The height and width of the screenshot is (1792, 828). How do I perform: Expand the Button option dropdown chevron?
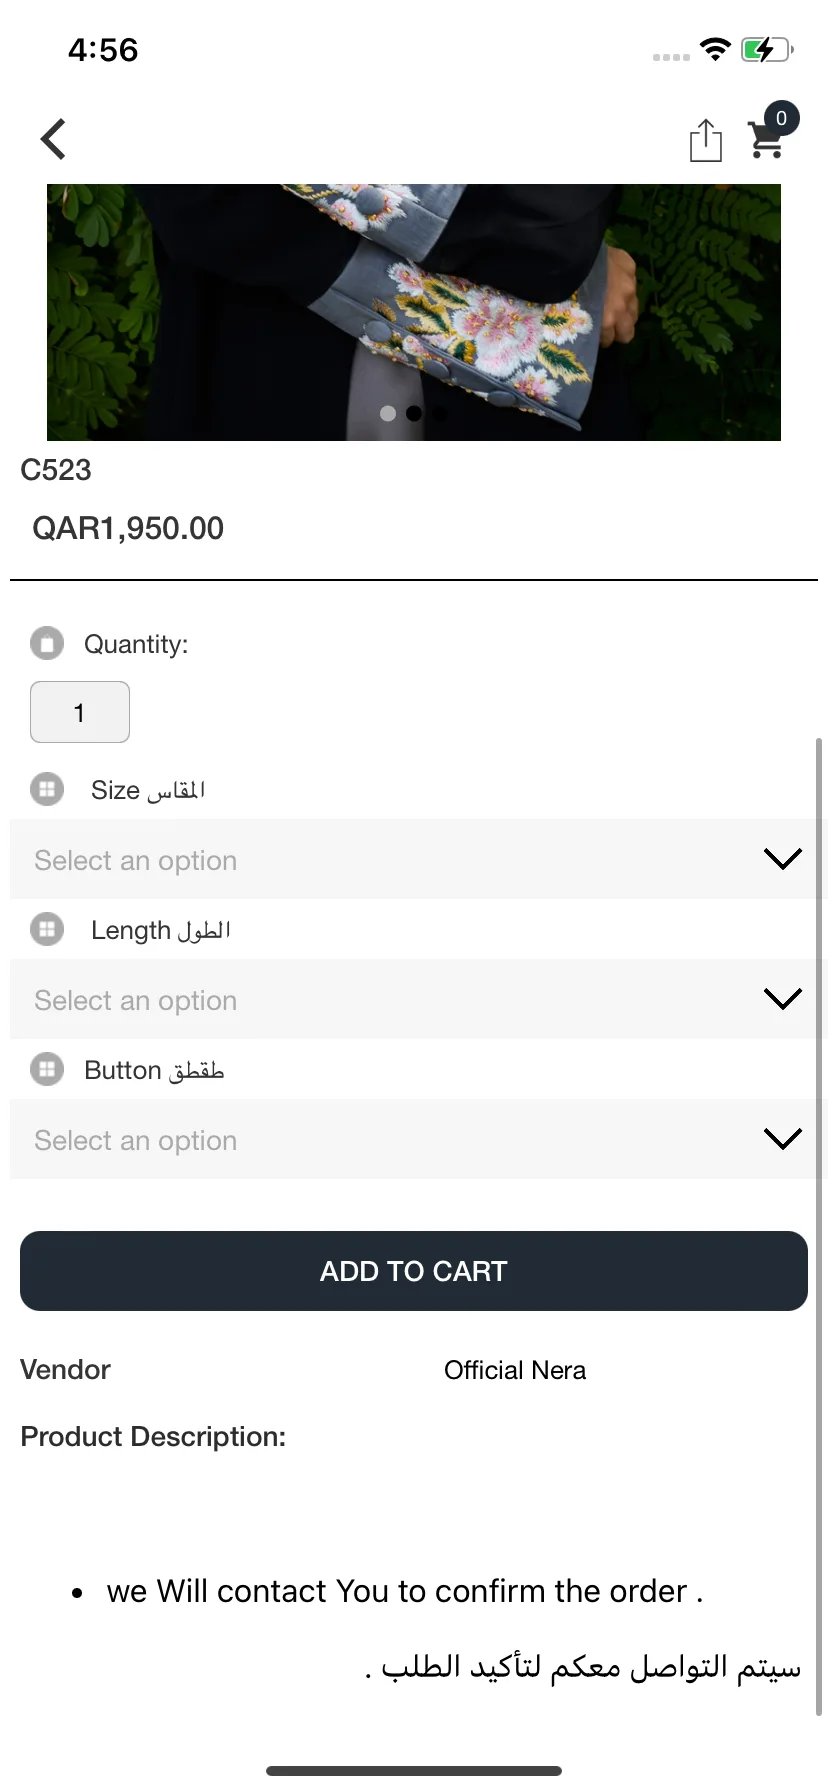click(x=782, y=1139)
